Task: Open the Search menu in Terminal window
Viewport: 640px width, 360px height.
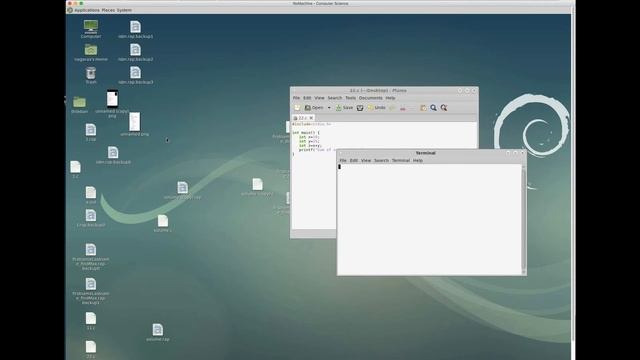Action: pos(381,160)
